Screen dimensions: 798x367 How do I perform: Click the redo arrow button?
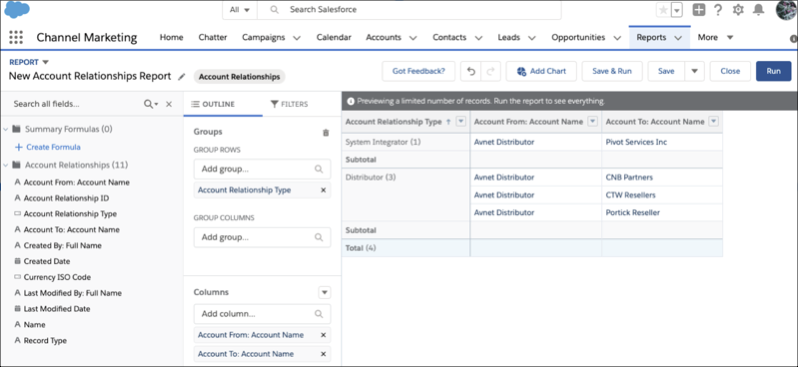[x=491, y=71]
